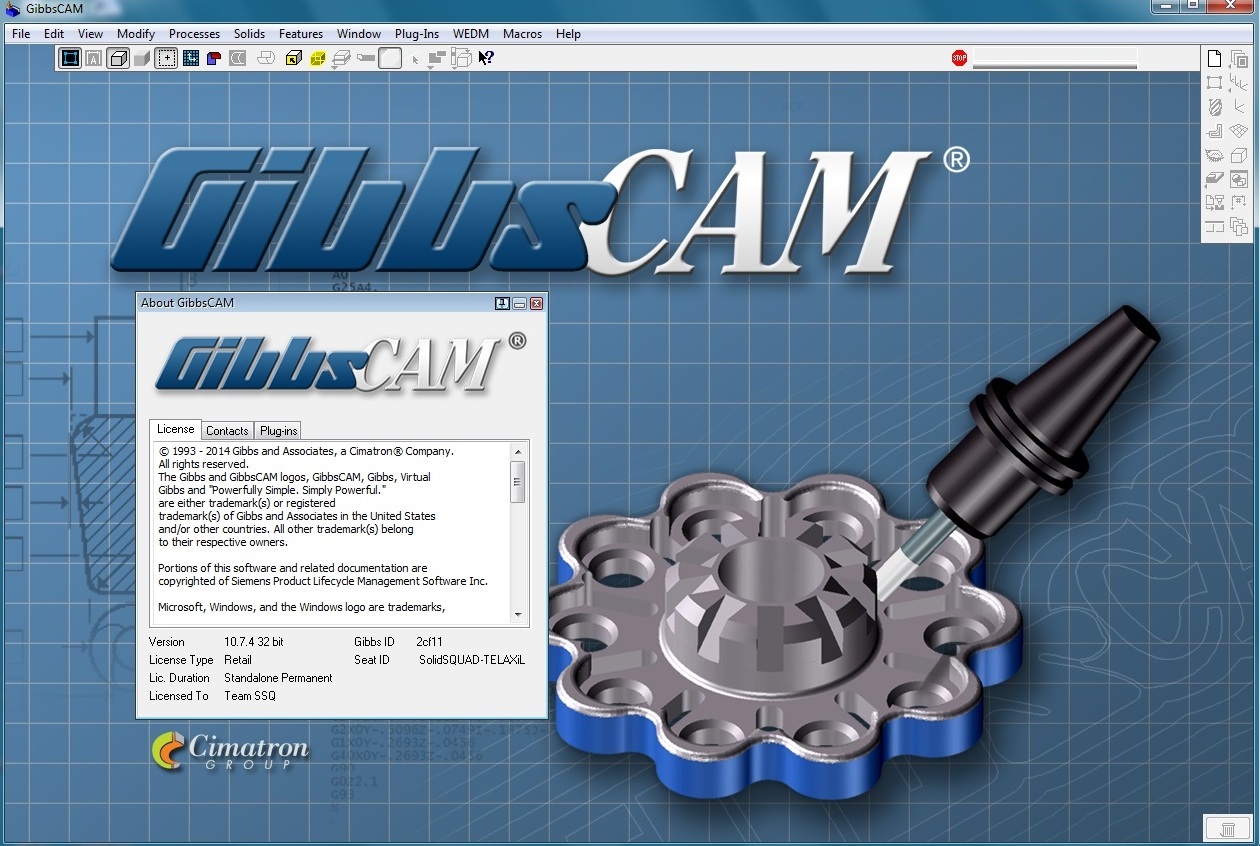Open the Plug-Ins menu

point(417,33)
